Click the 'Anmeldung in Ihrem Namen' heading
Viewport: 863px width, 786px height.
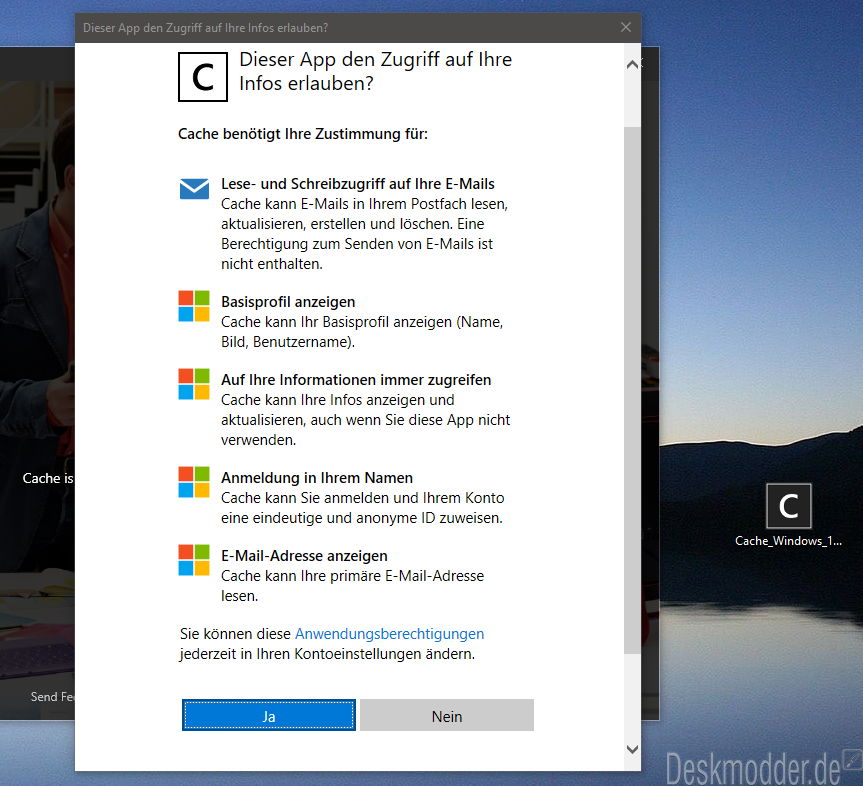coord(317,478)
